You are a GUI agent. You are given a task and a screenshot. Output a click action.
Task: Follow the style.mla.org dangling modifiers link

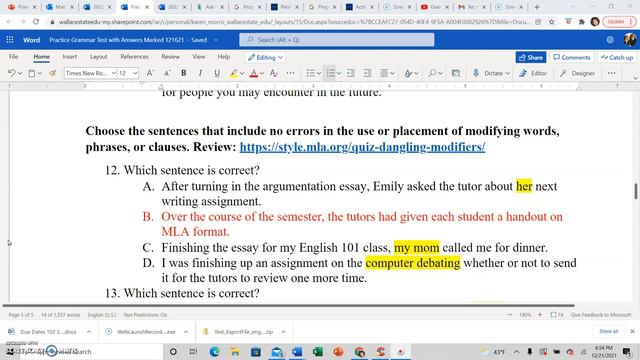pyautogui.click(x=362, y=147)
